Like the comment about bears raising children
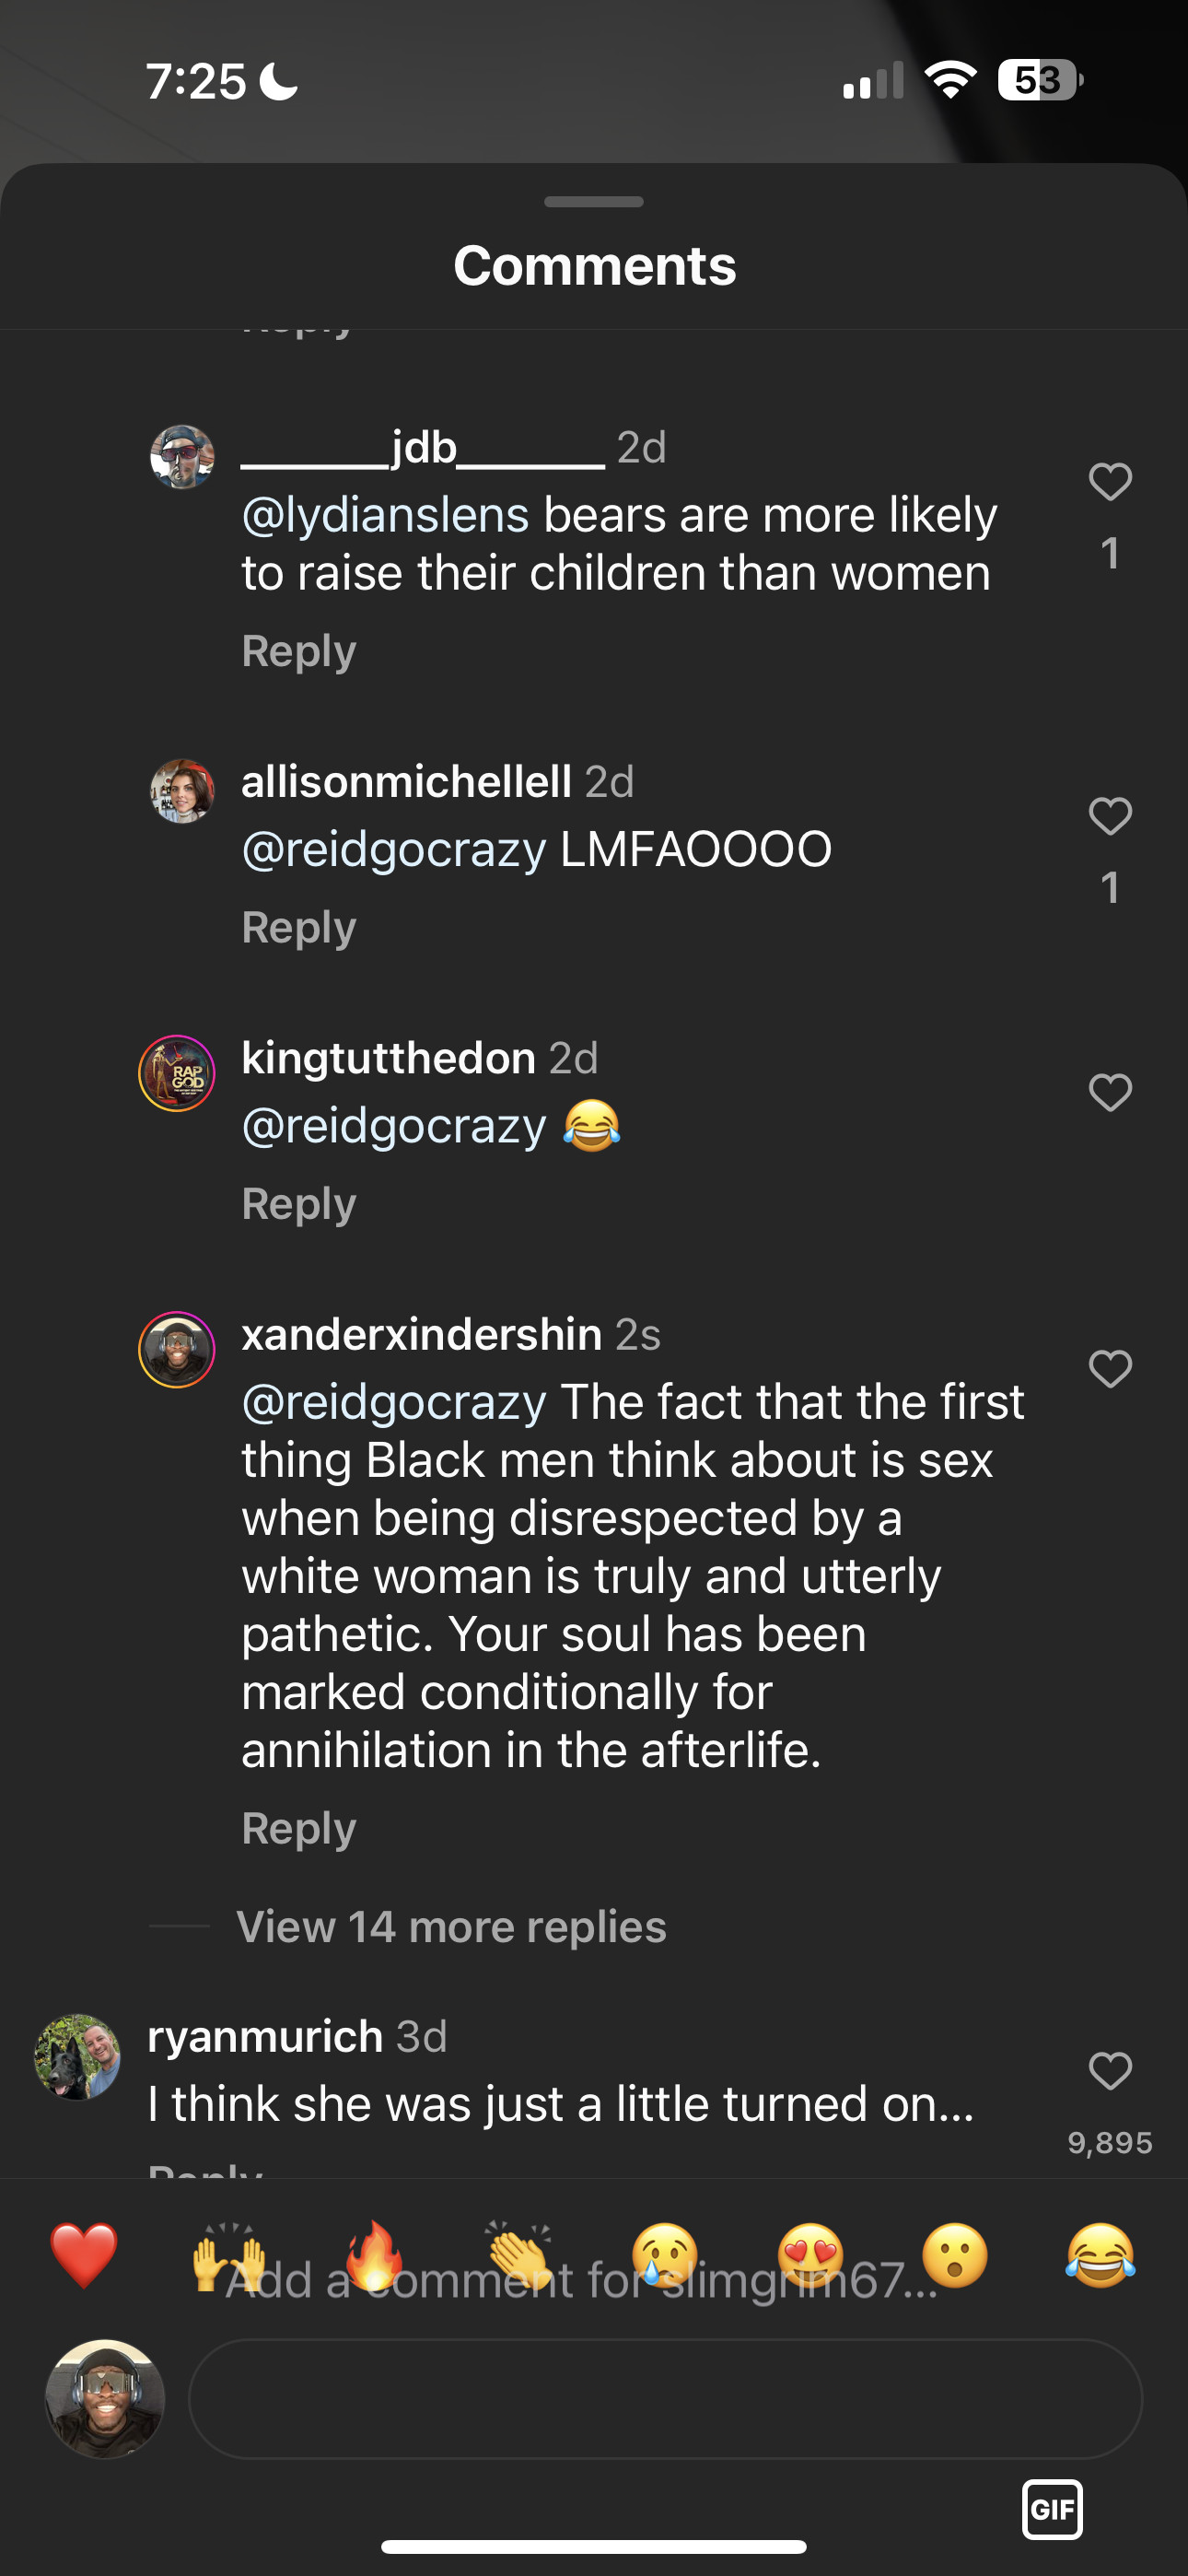The image size is (1188, 2576). click(x=1110, y=482)
